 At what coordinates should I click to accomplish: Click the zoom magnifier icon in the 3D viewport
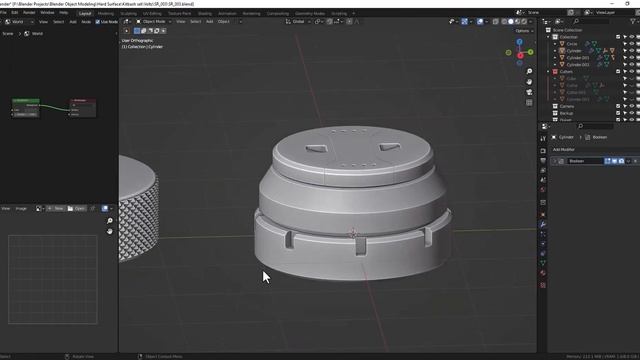click(x=529, y=71)
